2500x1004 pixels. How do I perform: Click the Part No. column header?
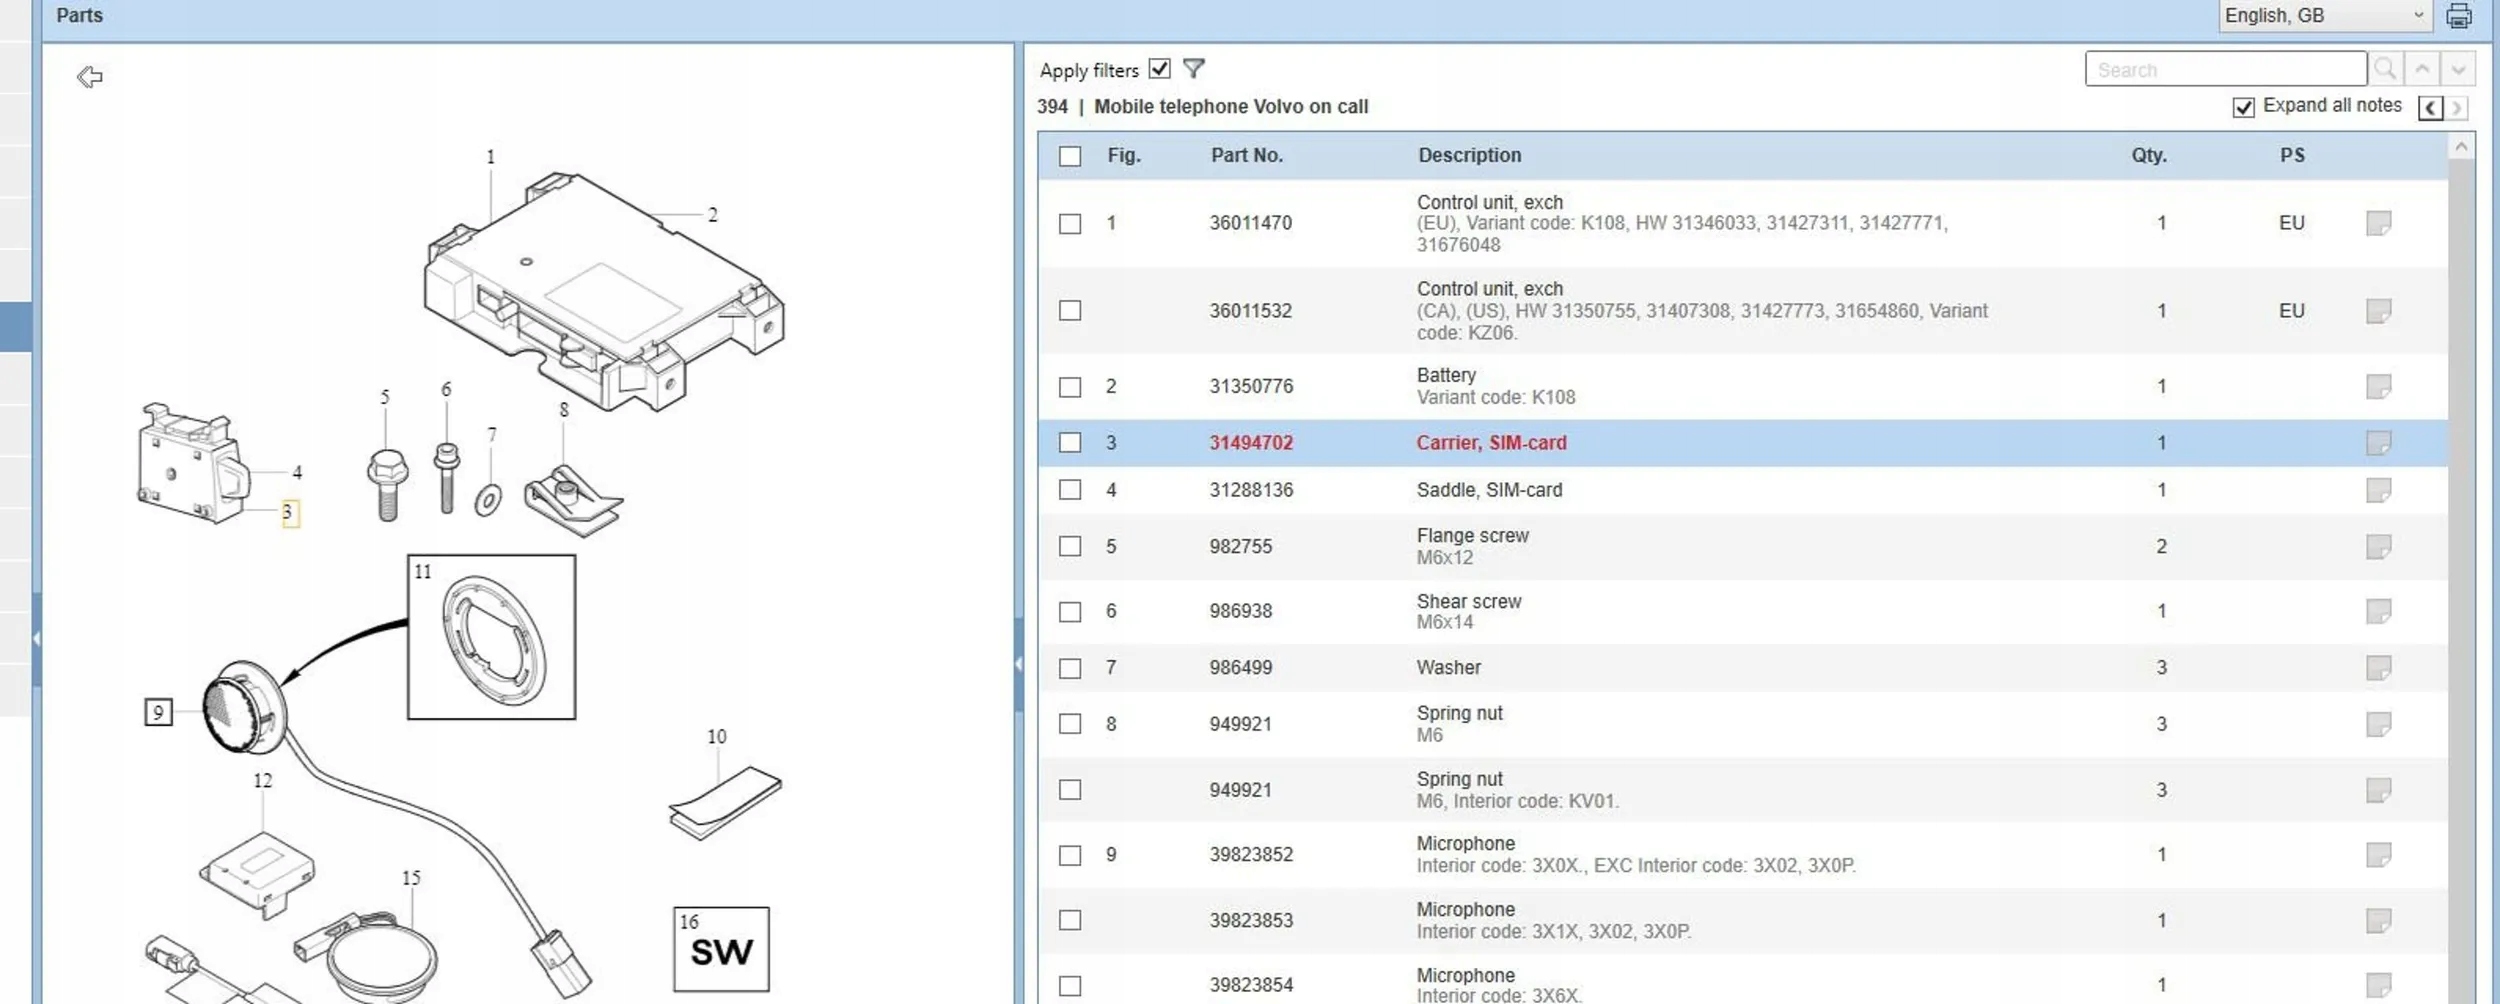point(1246,156)
